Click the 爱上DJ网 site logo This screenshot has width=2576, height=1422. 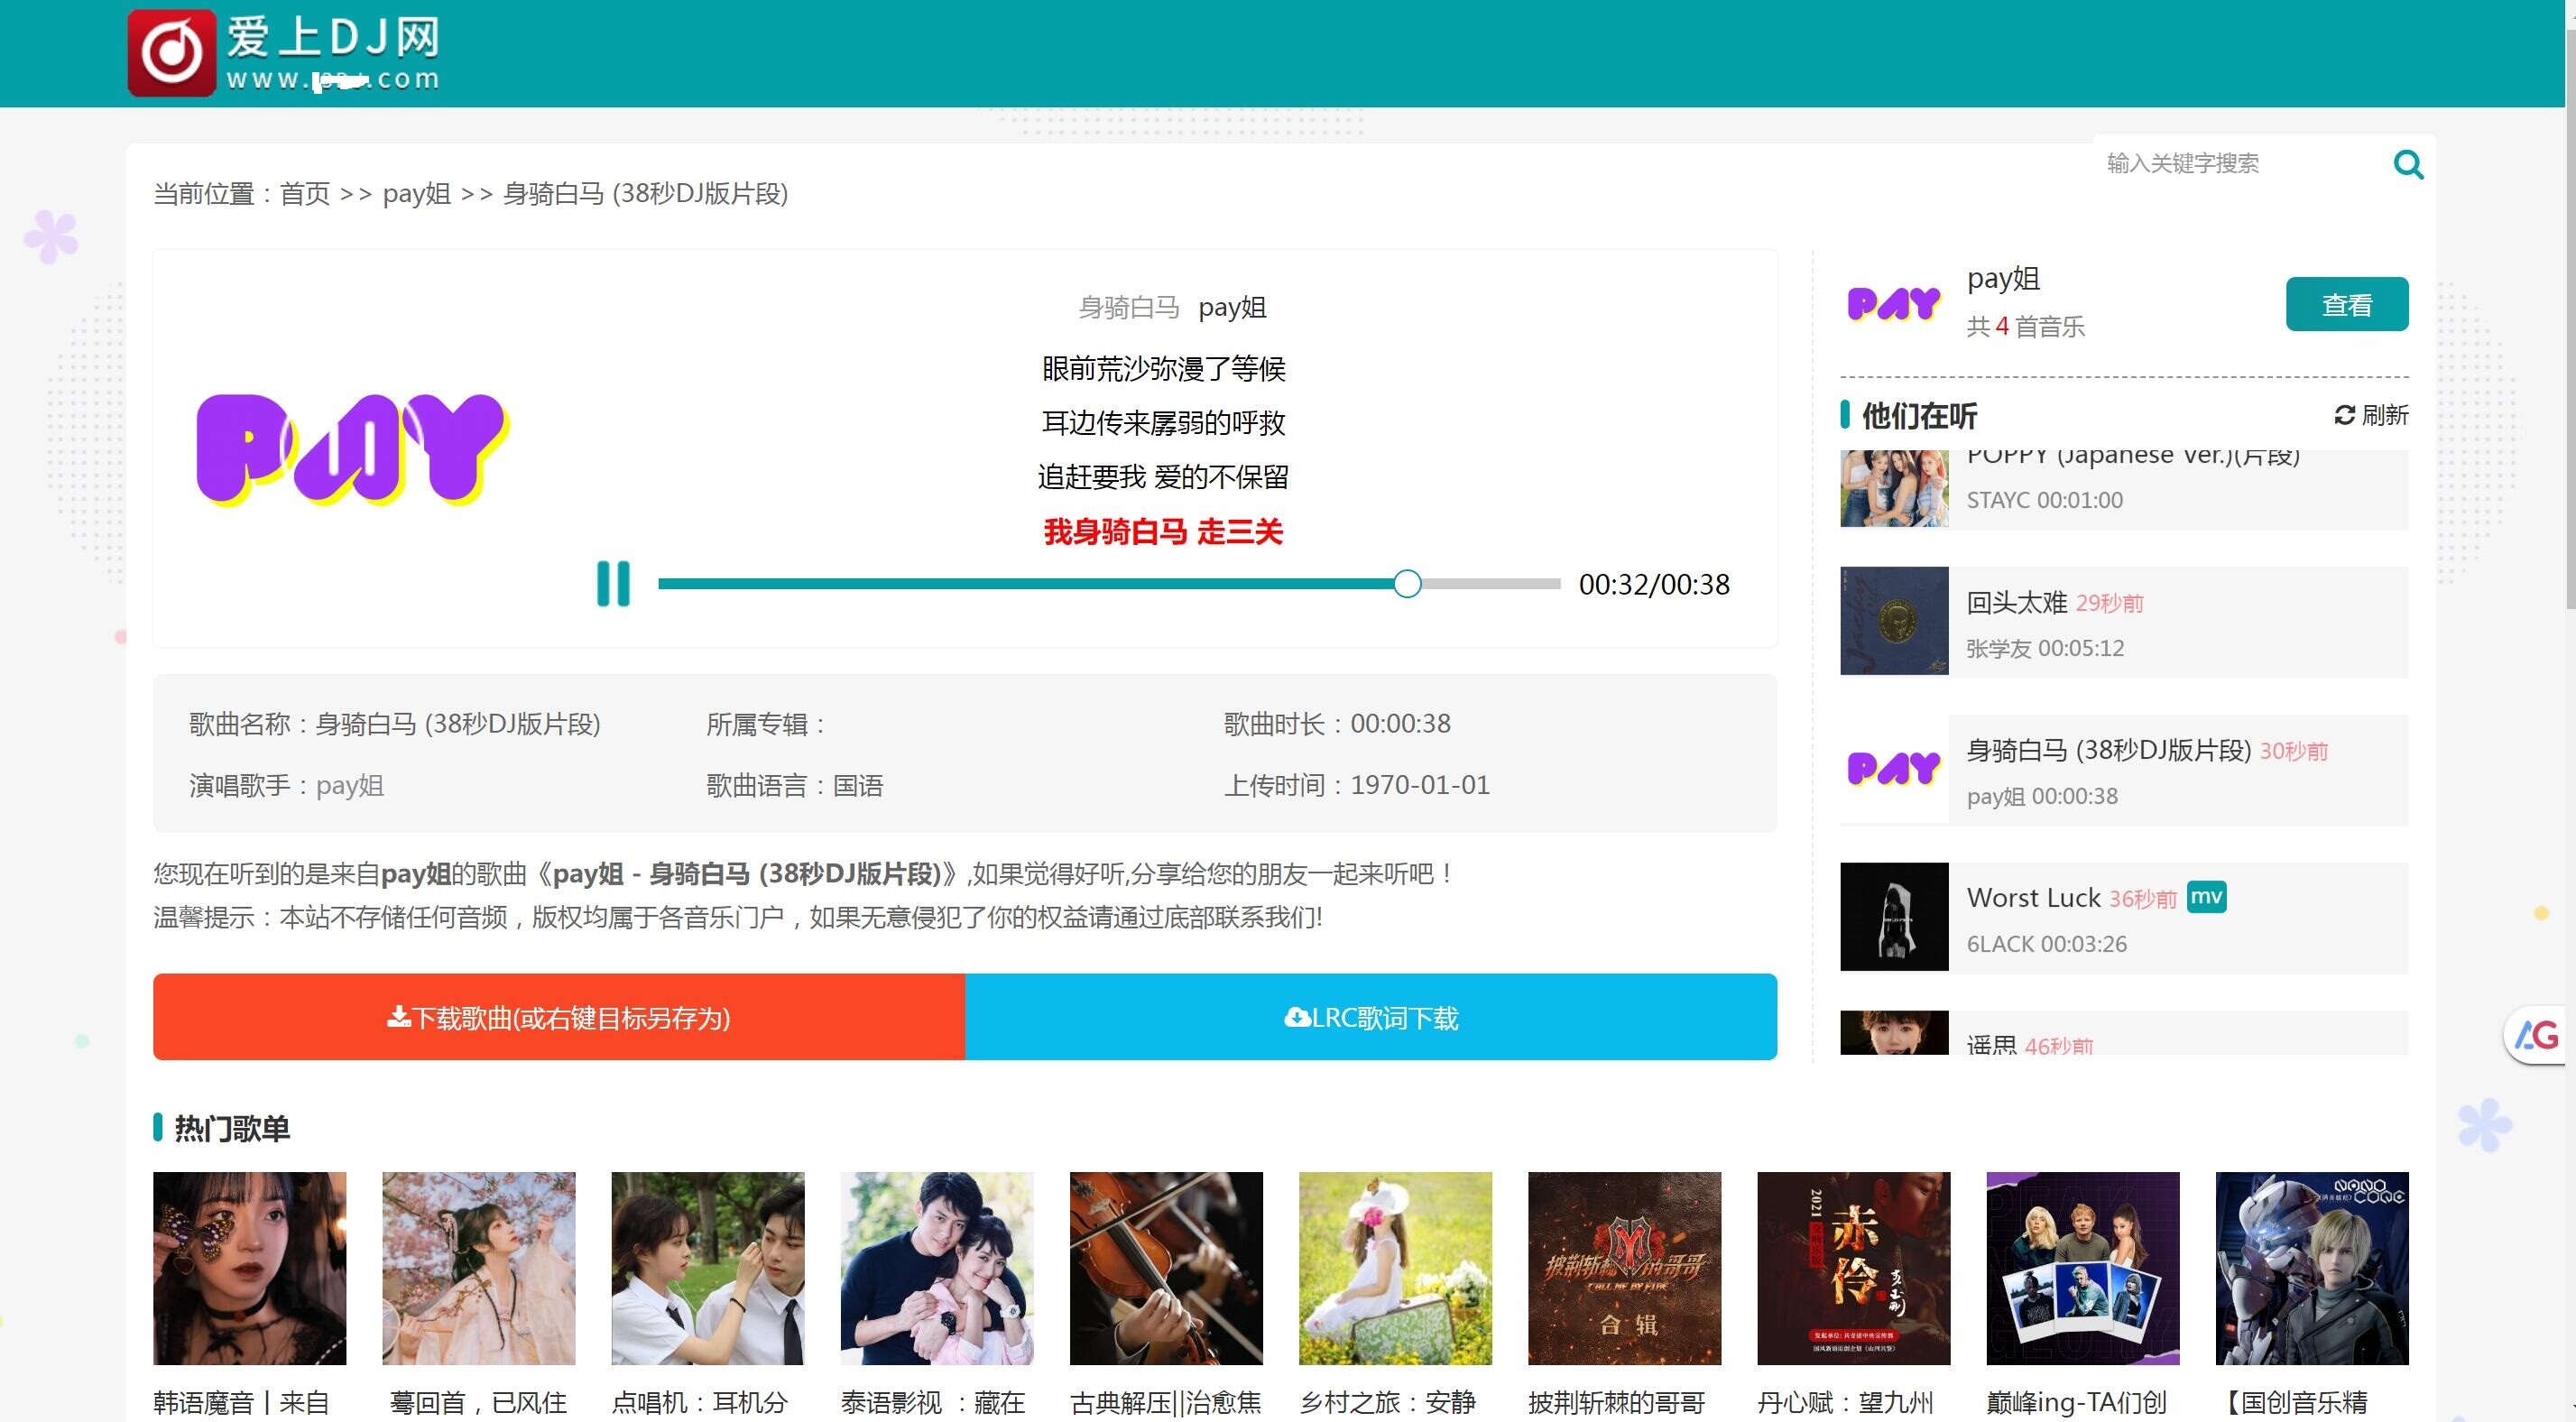[x=284, y=53]
